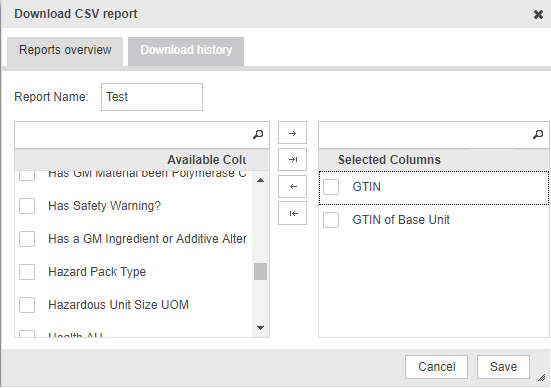Check the GTIN checkbox in Selected Columns
This screenshot has width=551, height=388.
331,187
